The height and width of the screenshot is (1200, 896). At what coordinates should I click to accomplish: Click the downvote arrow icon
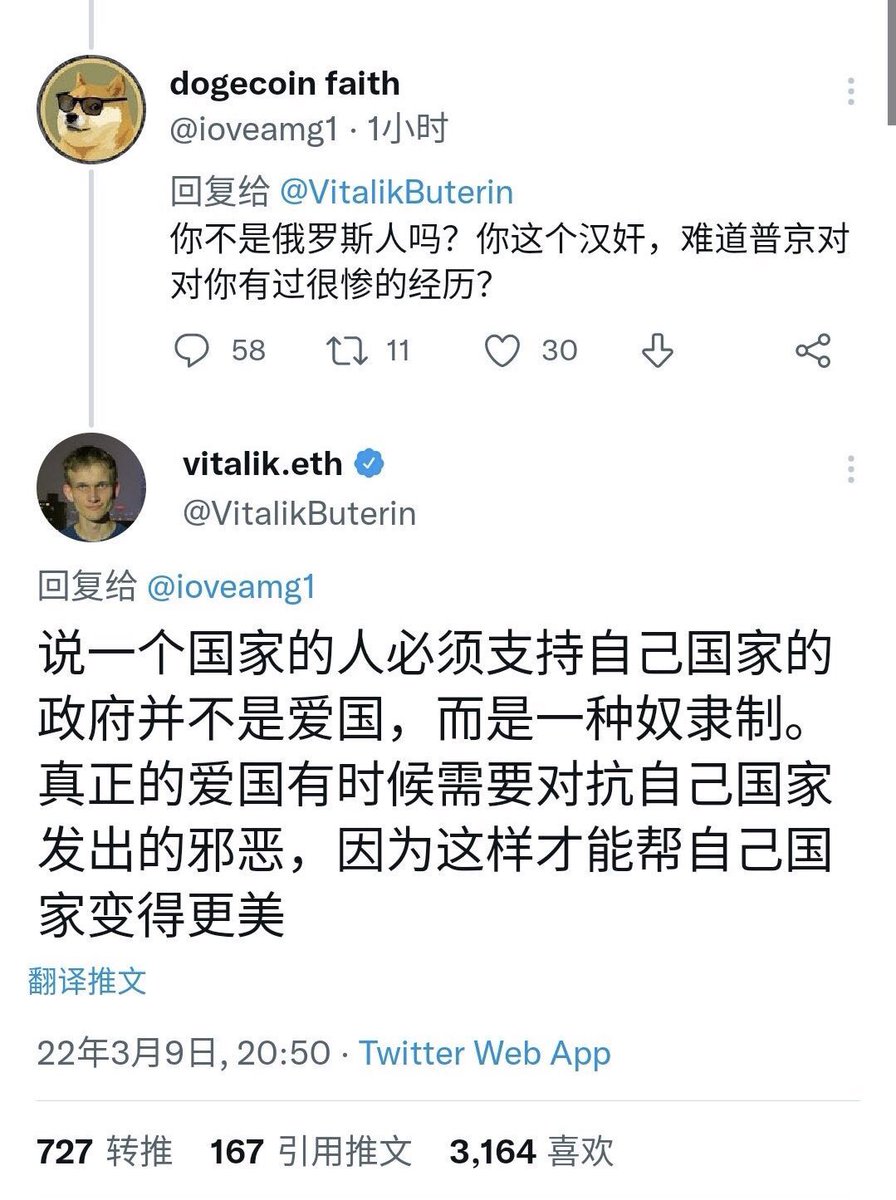point(657,350)
